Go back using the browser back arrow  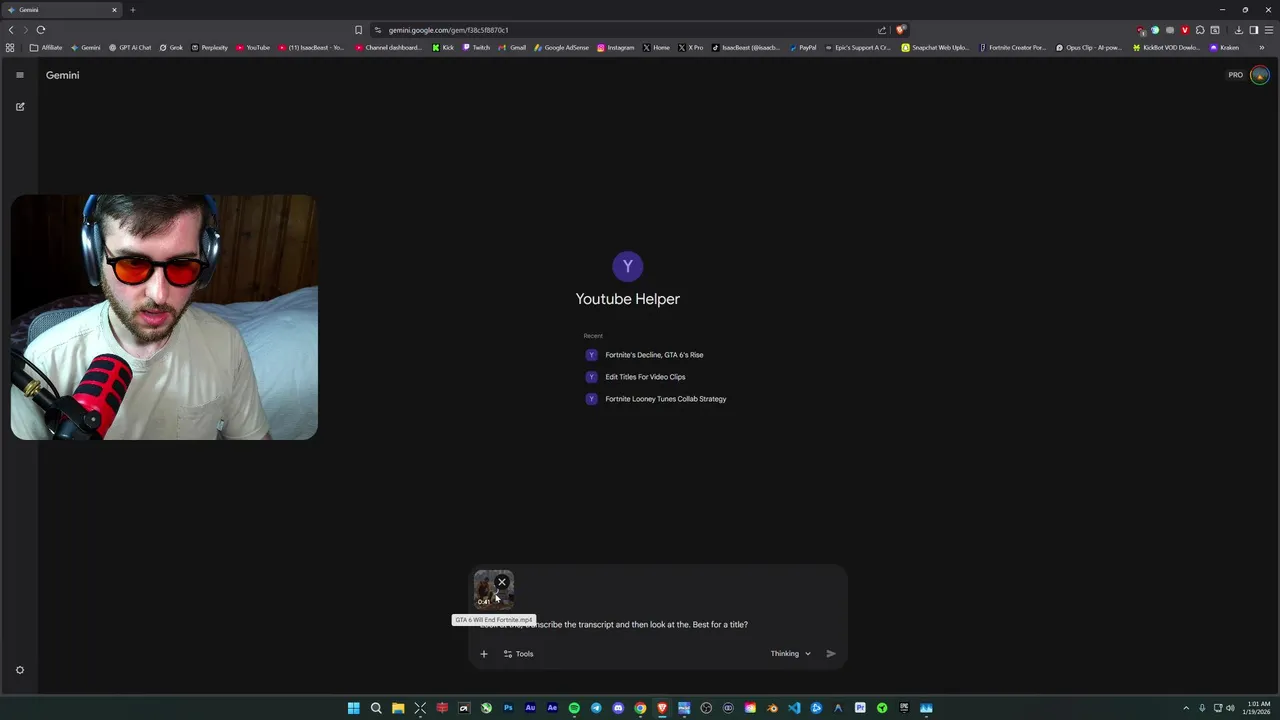tap(11, 30)
